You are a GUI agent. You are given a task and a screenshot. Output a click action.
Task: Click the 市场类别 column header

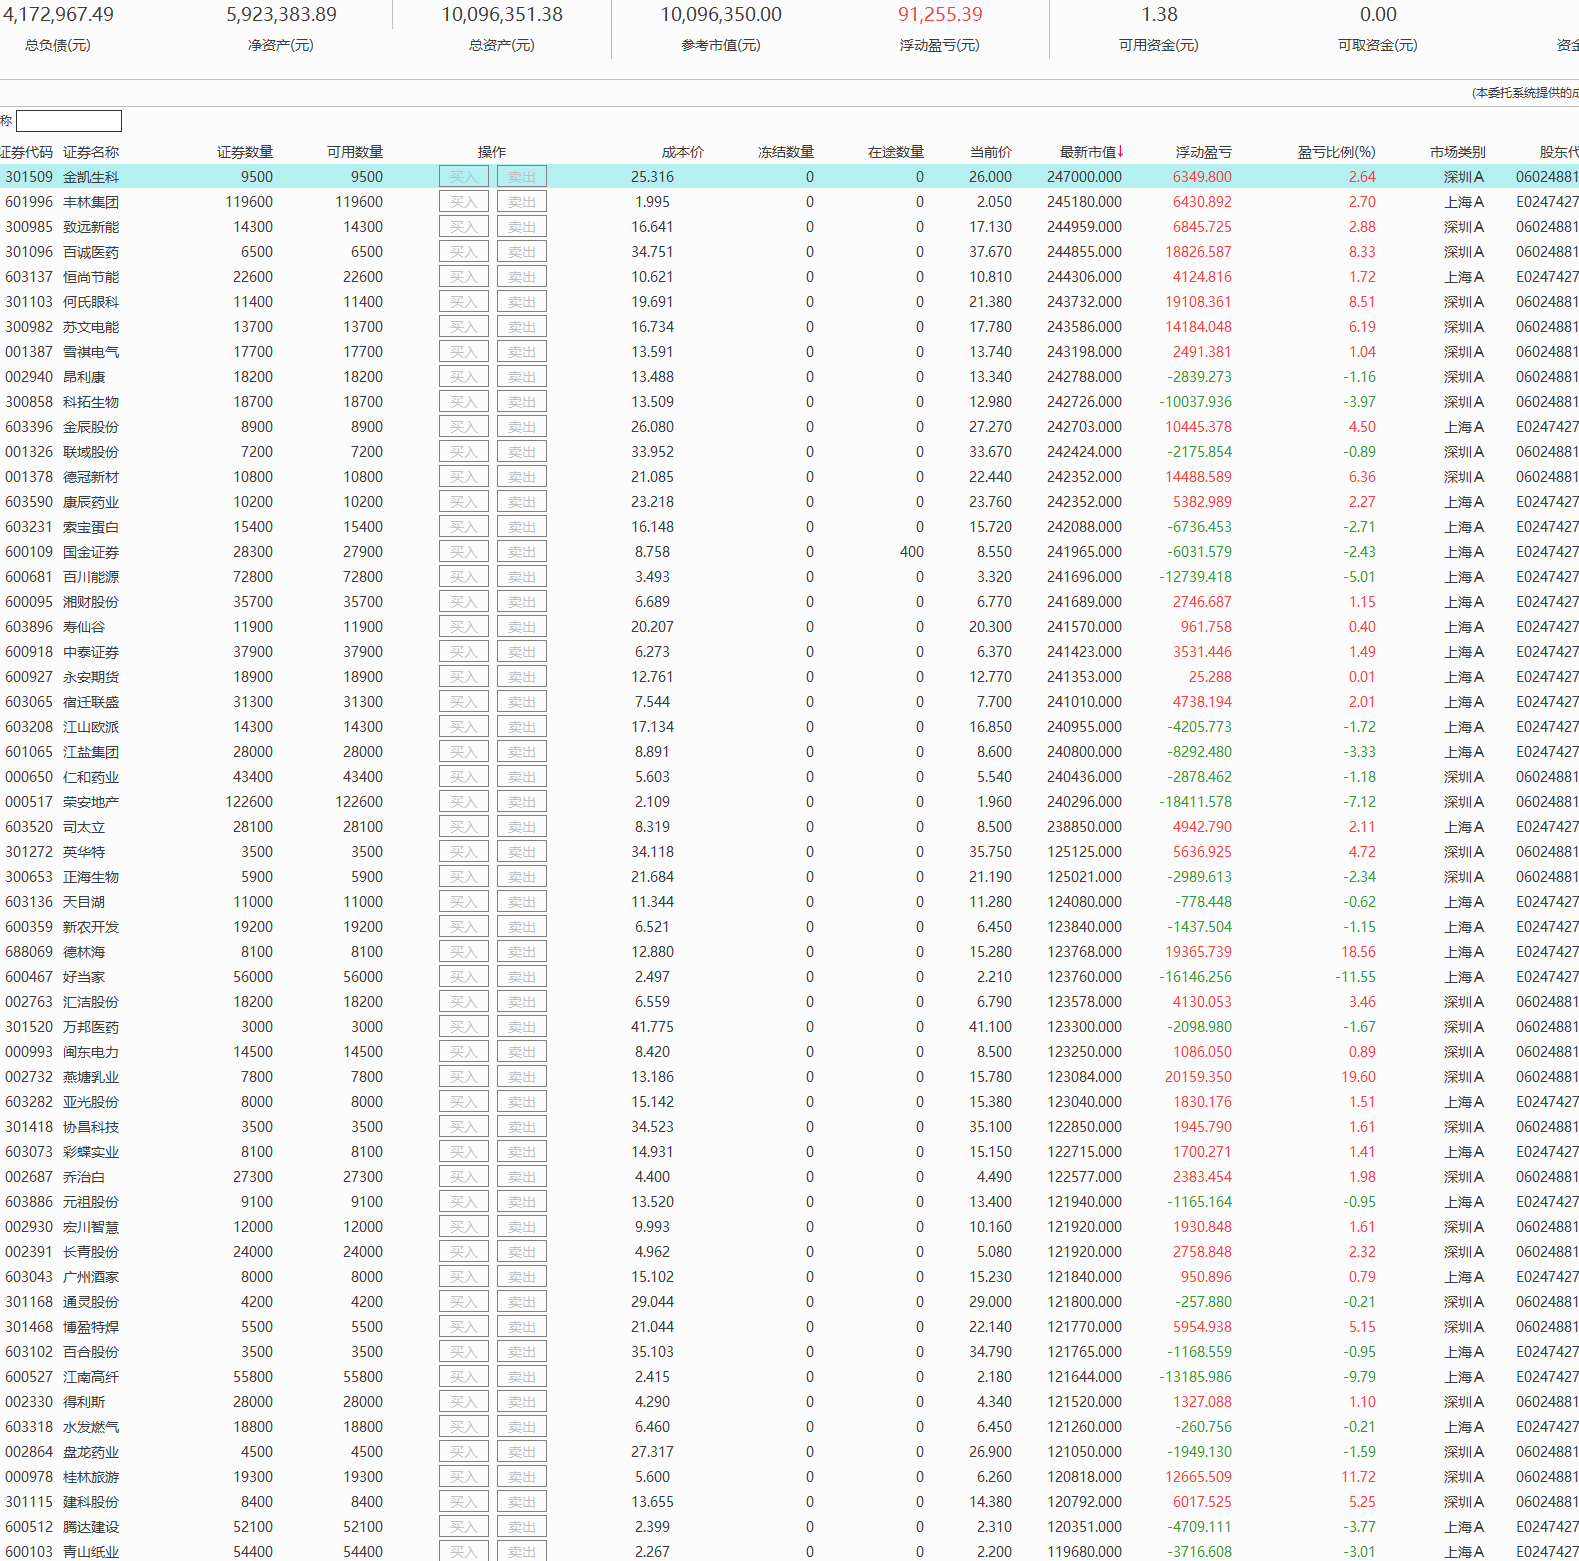tap(1458, 152)
